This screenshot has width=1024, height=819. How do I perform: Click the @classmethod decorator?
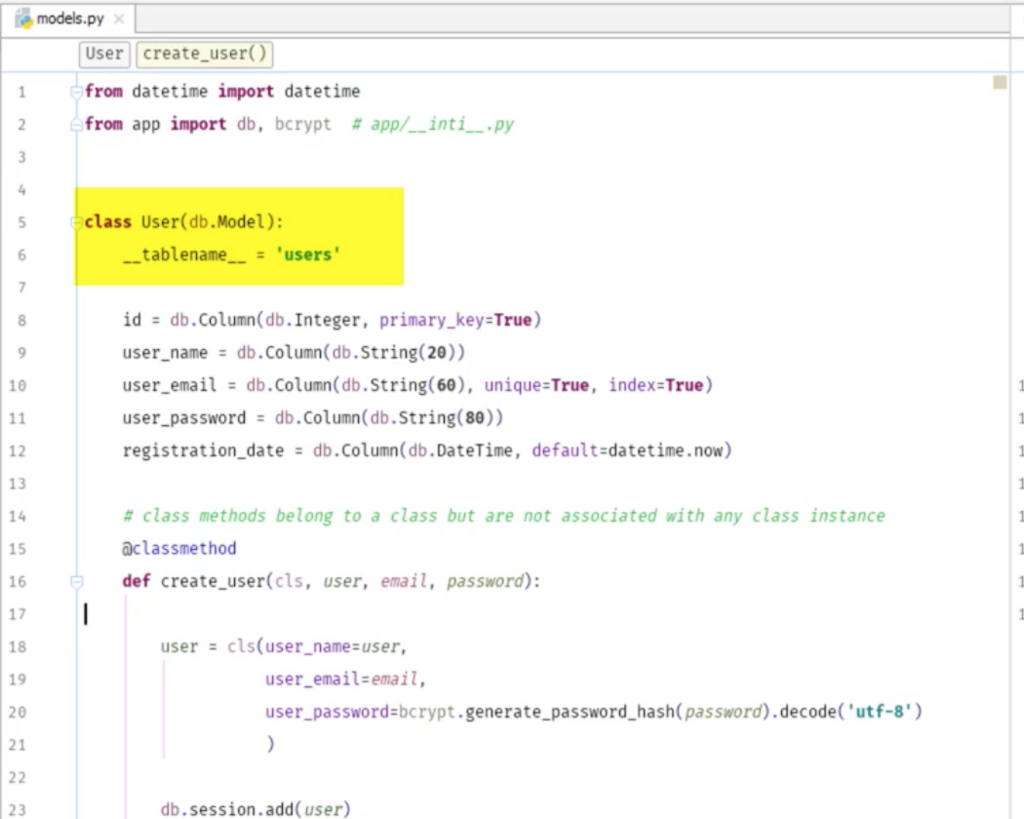click(x=179, y=549)
